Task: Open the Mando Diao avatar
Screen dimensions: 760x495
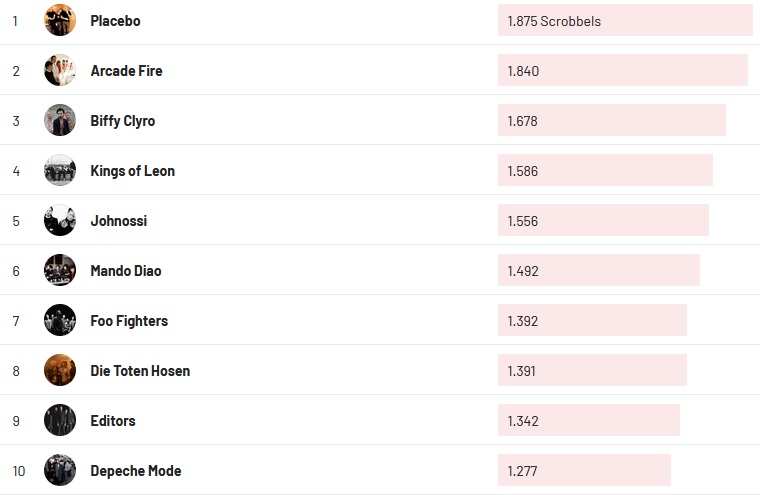Action: [x=60, y=270]
